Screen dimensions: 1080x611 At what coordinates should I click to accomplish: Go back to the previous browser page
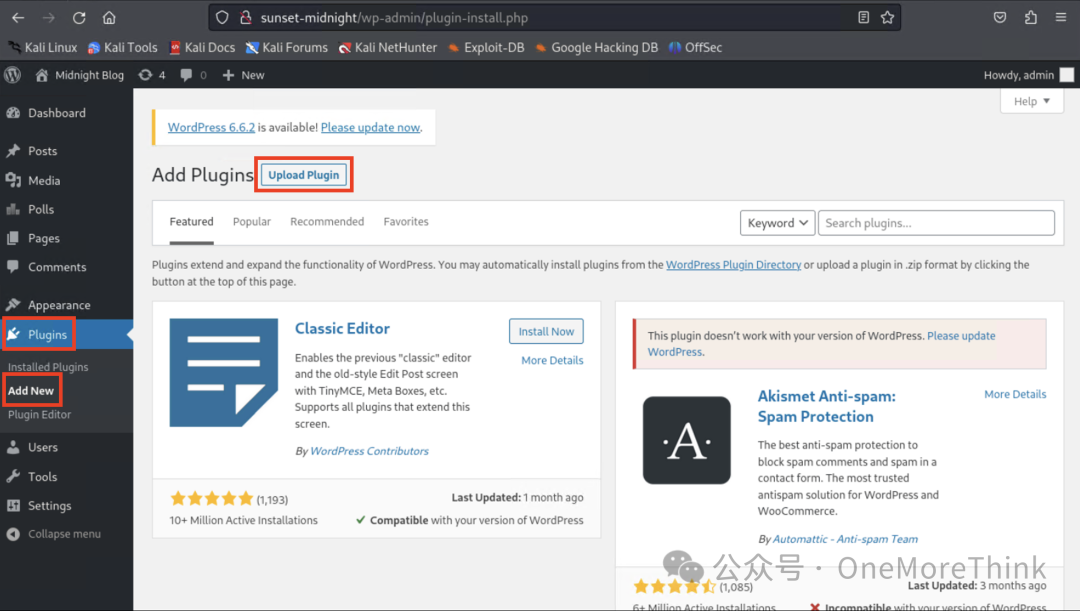click(x=18, y=18)
